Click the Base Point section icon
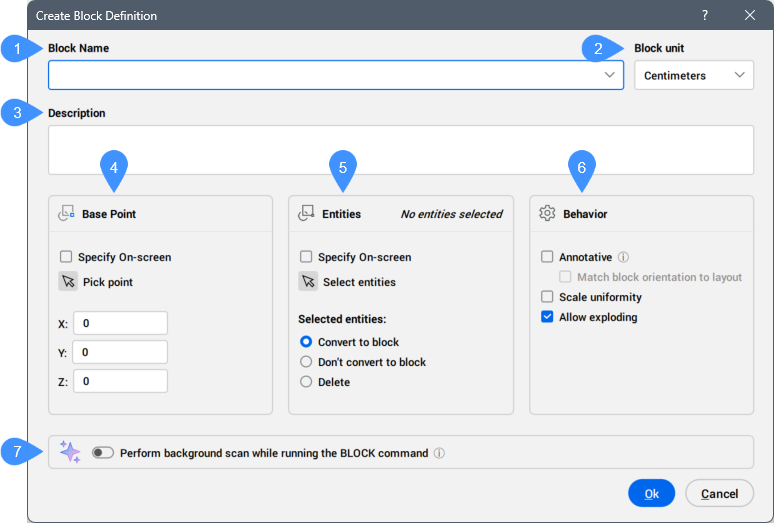This screenshot has width=774, height=523. [x=67, y=214]
